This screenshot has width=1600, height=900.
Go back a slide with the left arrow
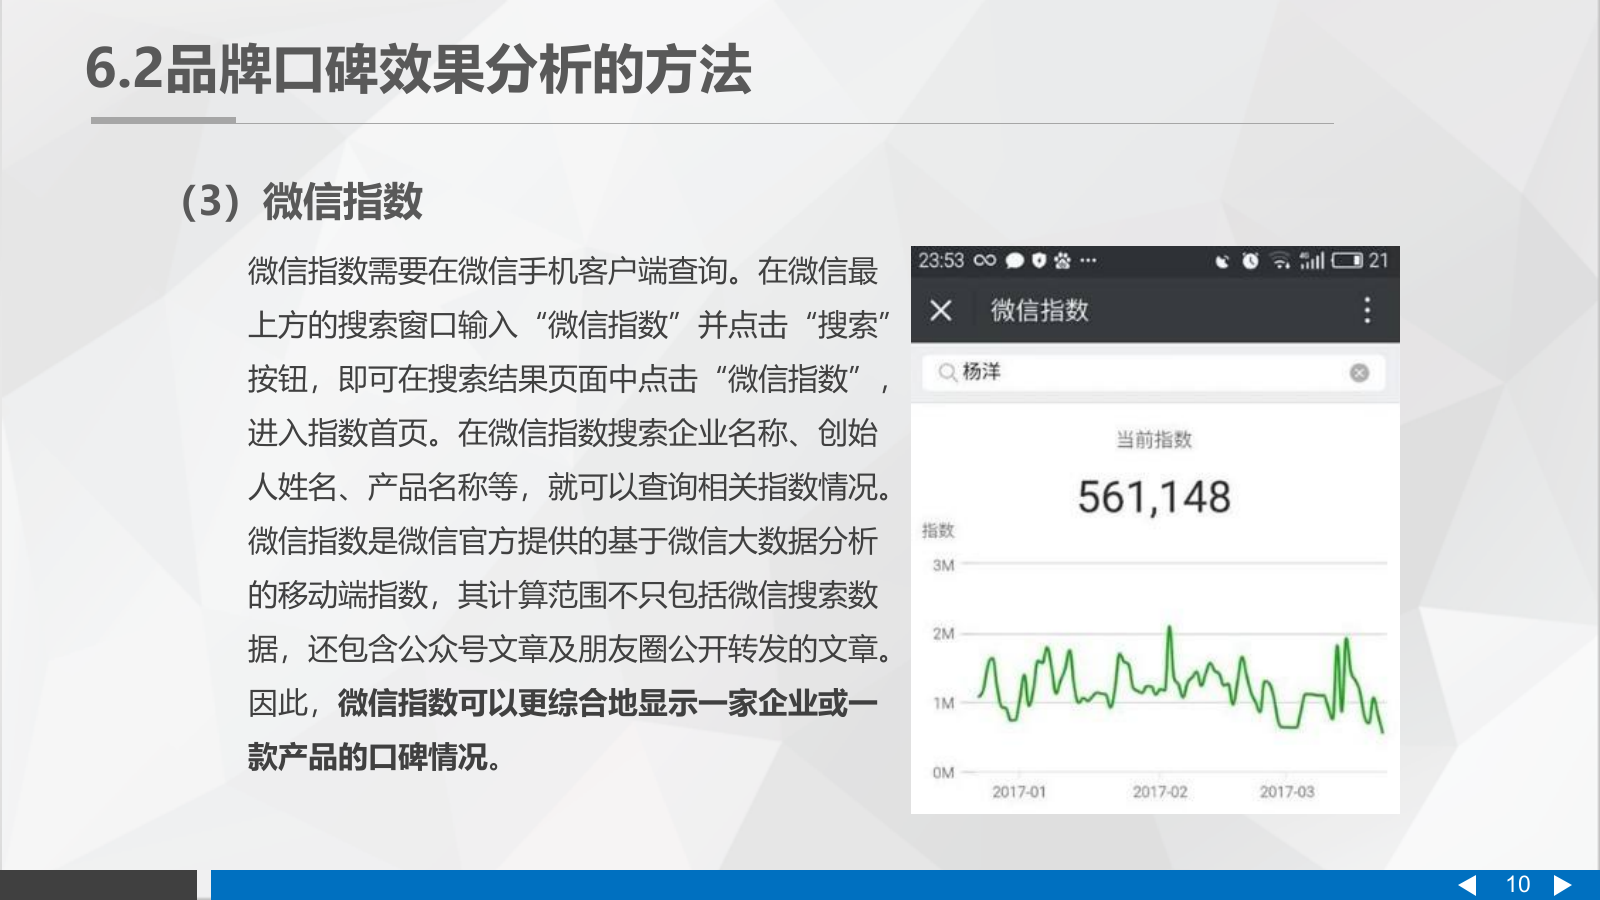(1468, 883)
